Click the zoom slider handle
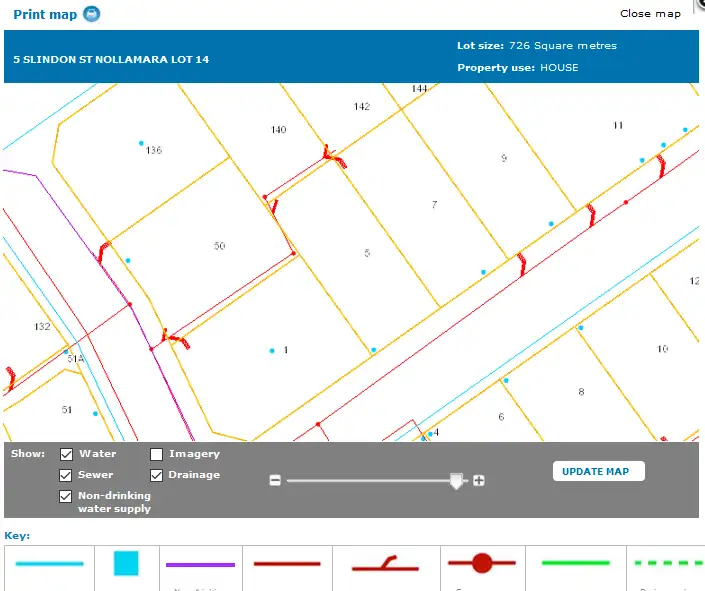 (457, 481)
